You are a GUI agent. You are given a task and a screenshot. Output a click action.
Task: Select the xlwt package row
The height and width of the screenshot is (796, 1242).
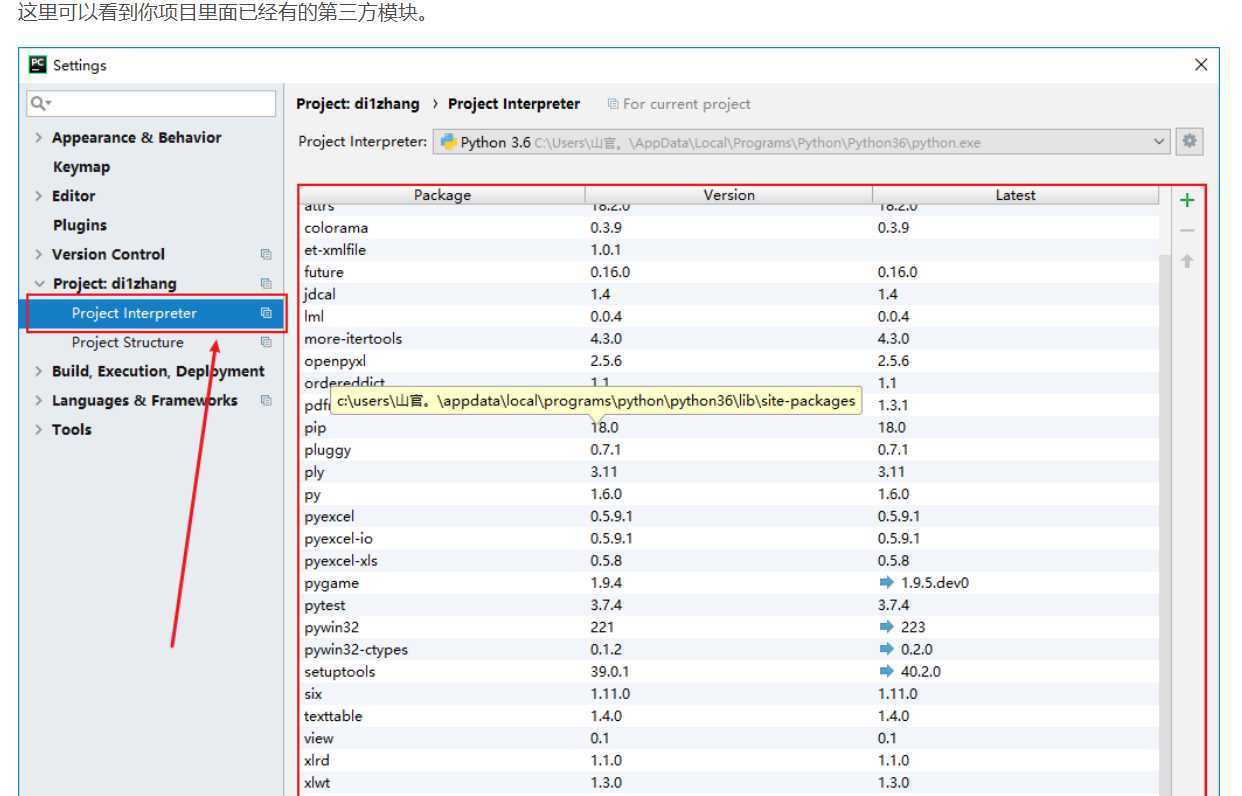click(x=729, y=782)
